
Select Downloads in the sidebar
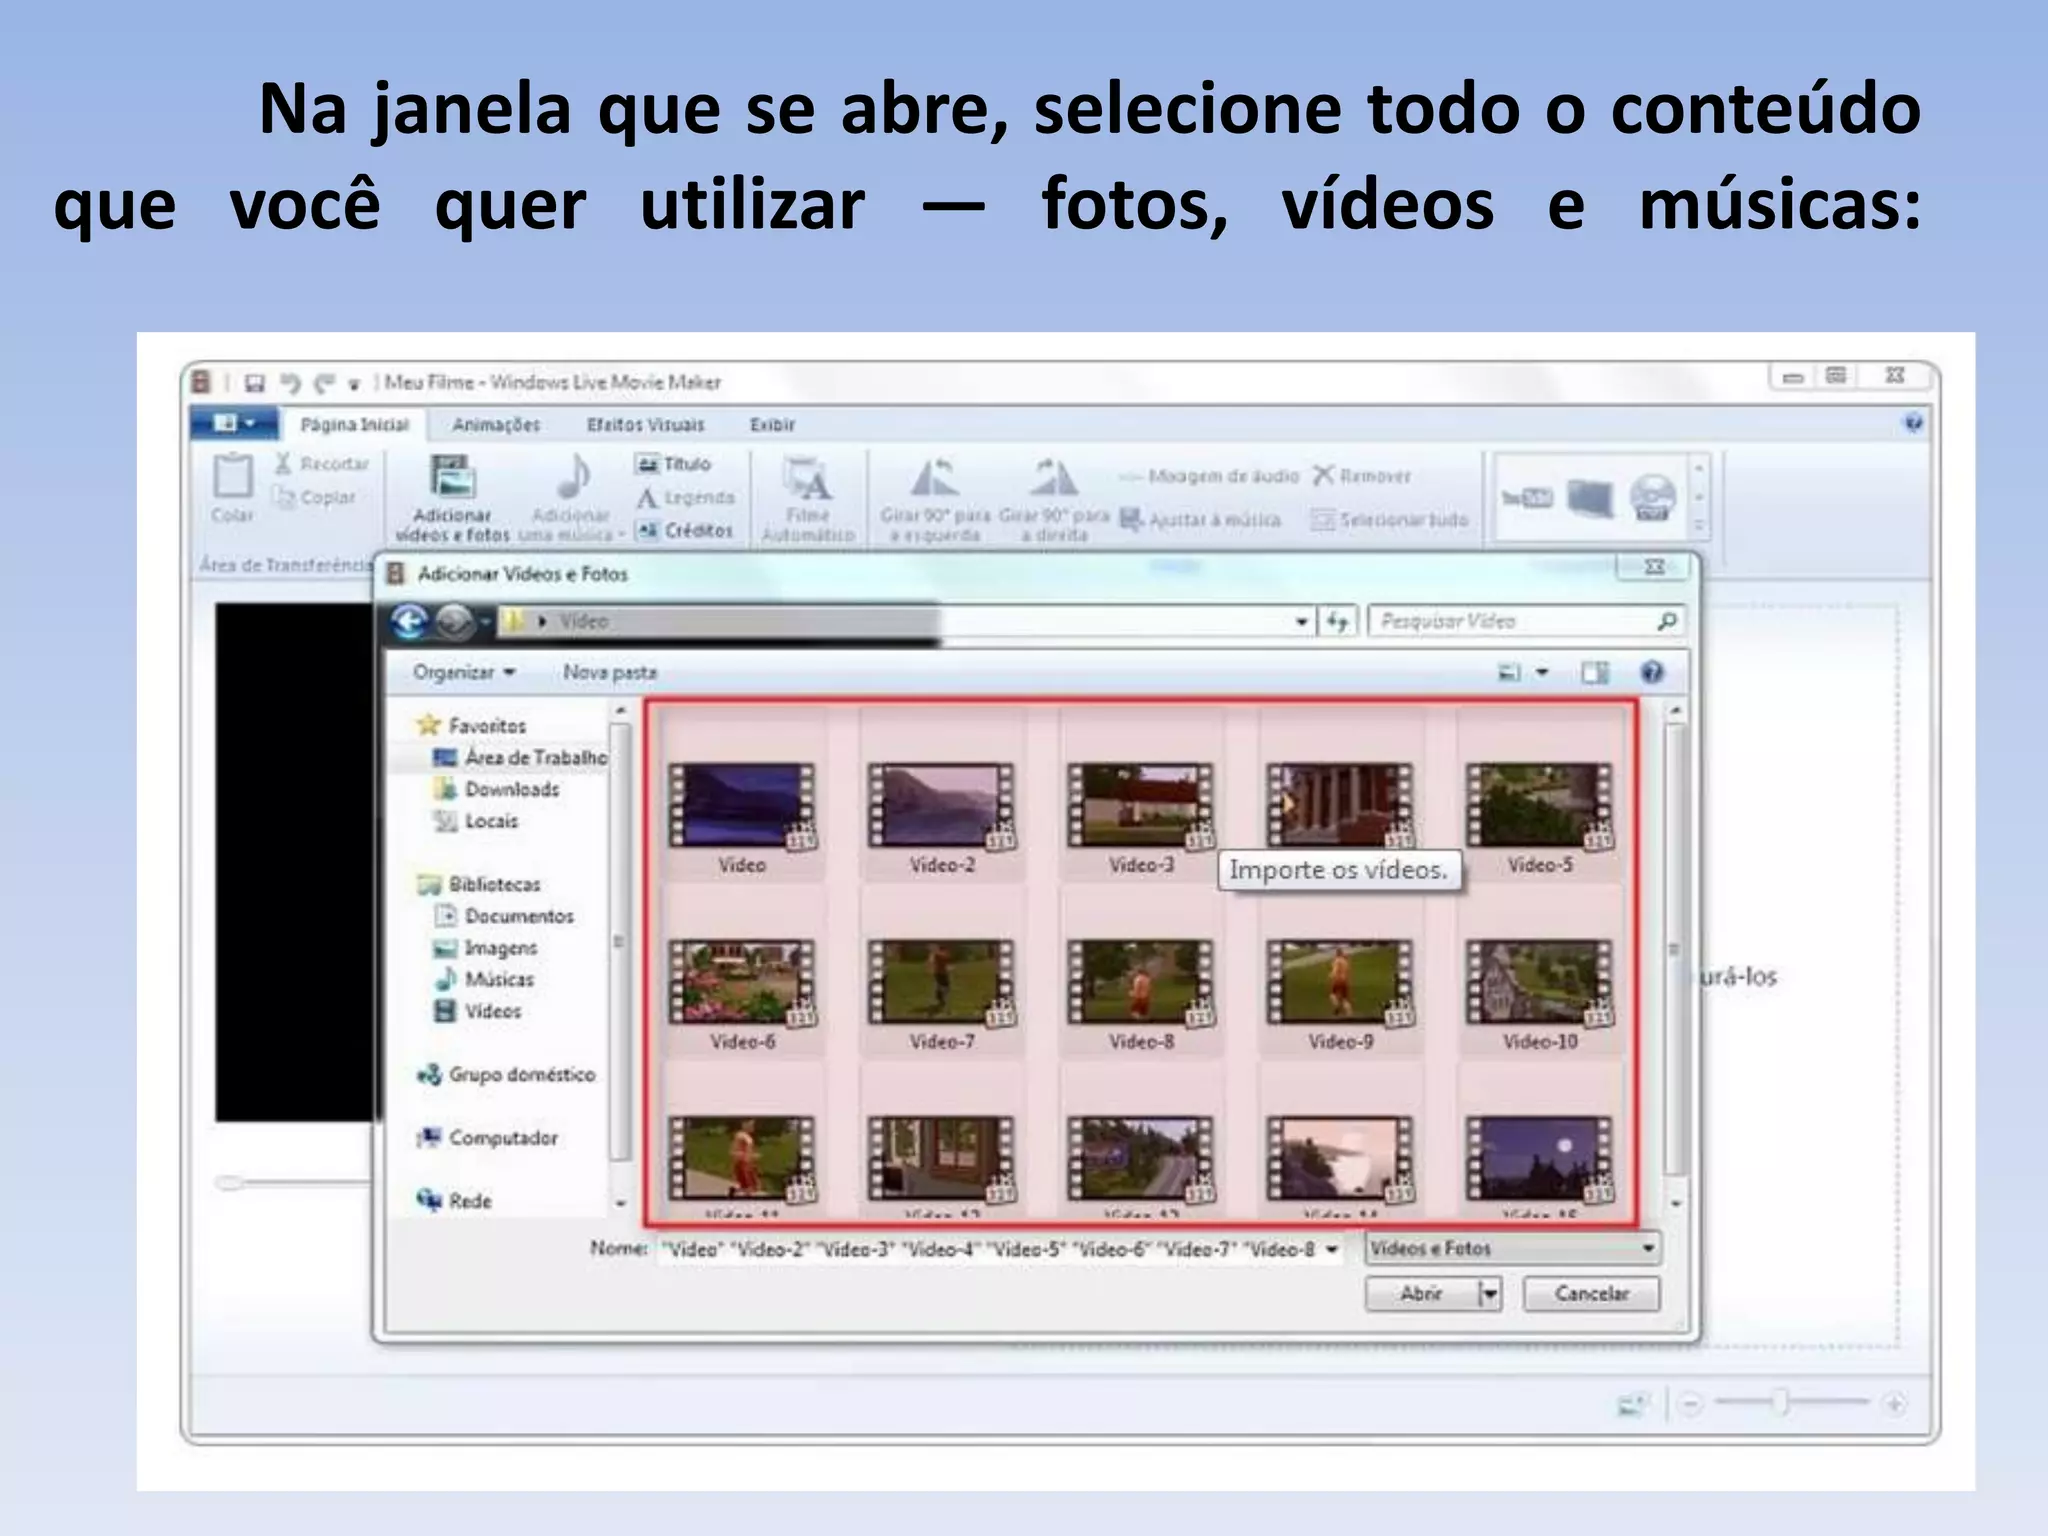(x=497, y=790)
